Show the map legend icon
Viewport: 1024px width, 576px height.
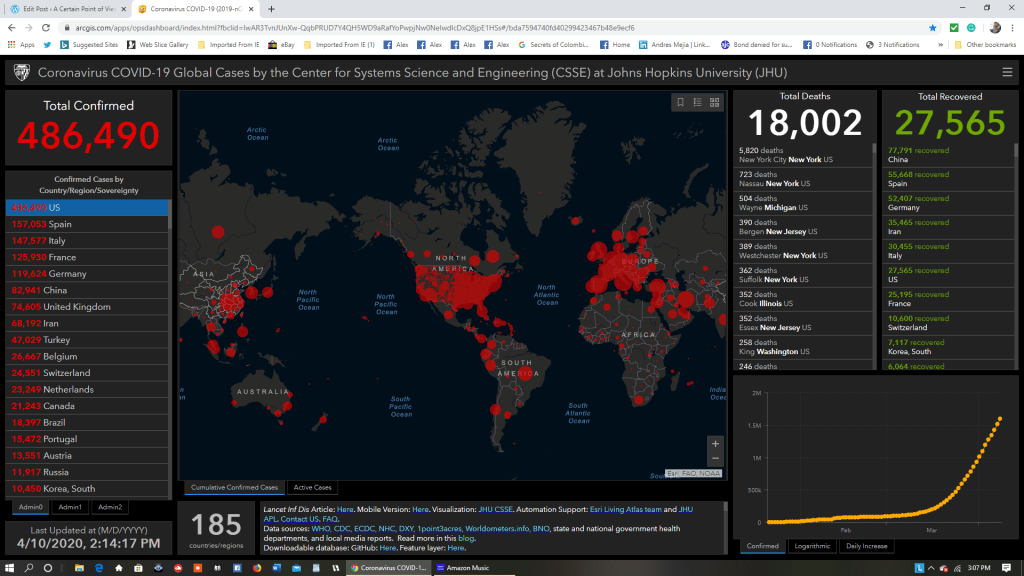[x=697, y=102]
